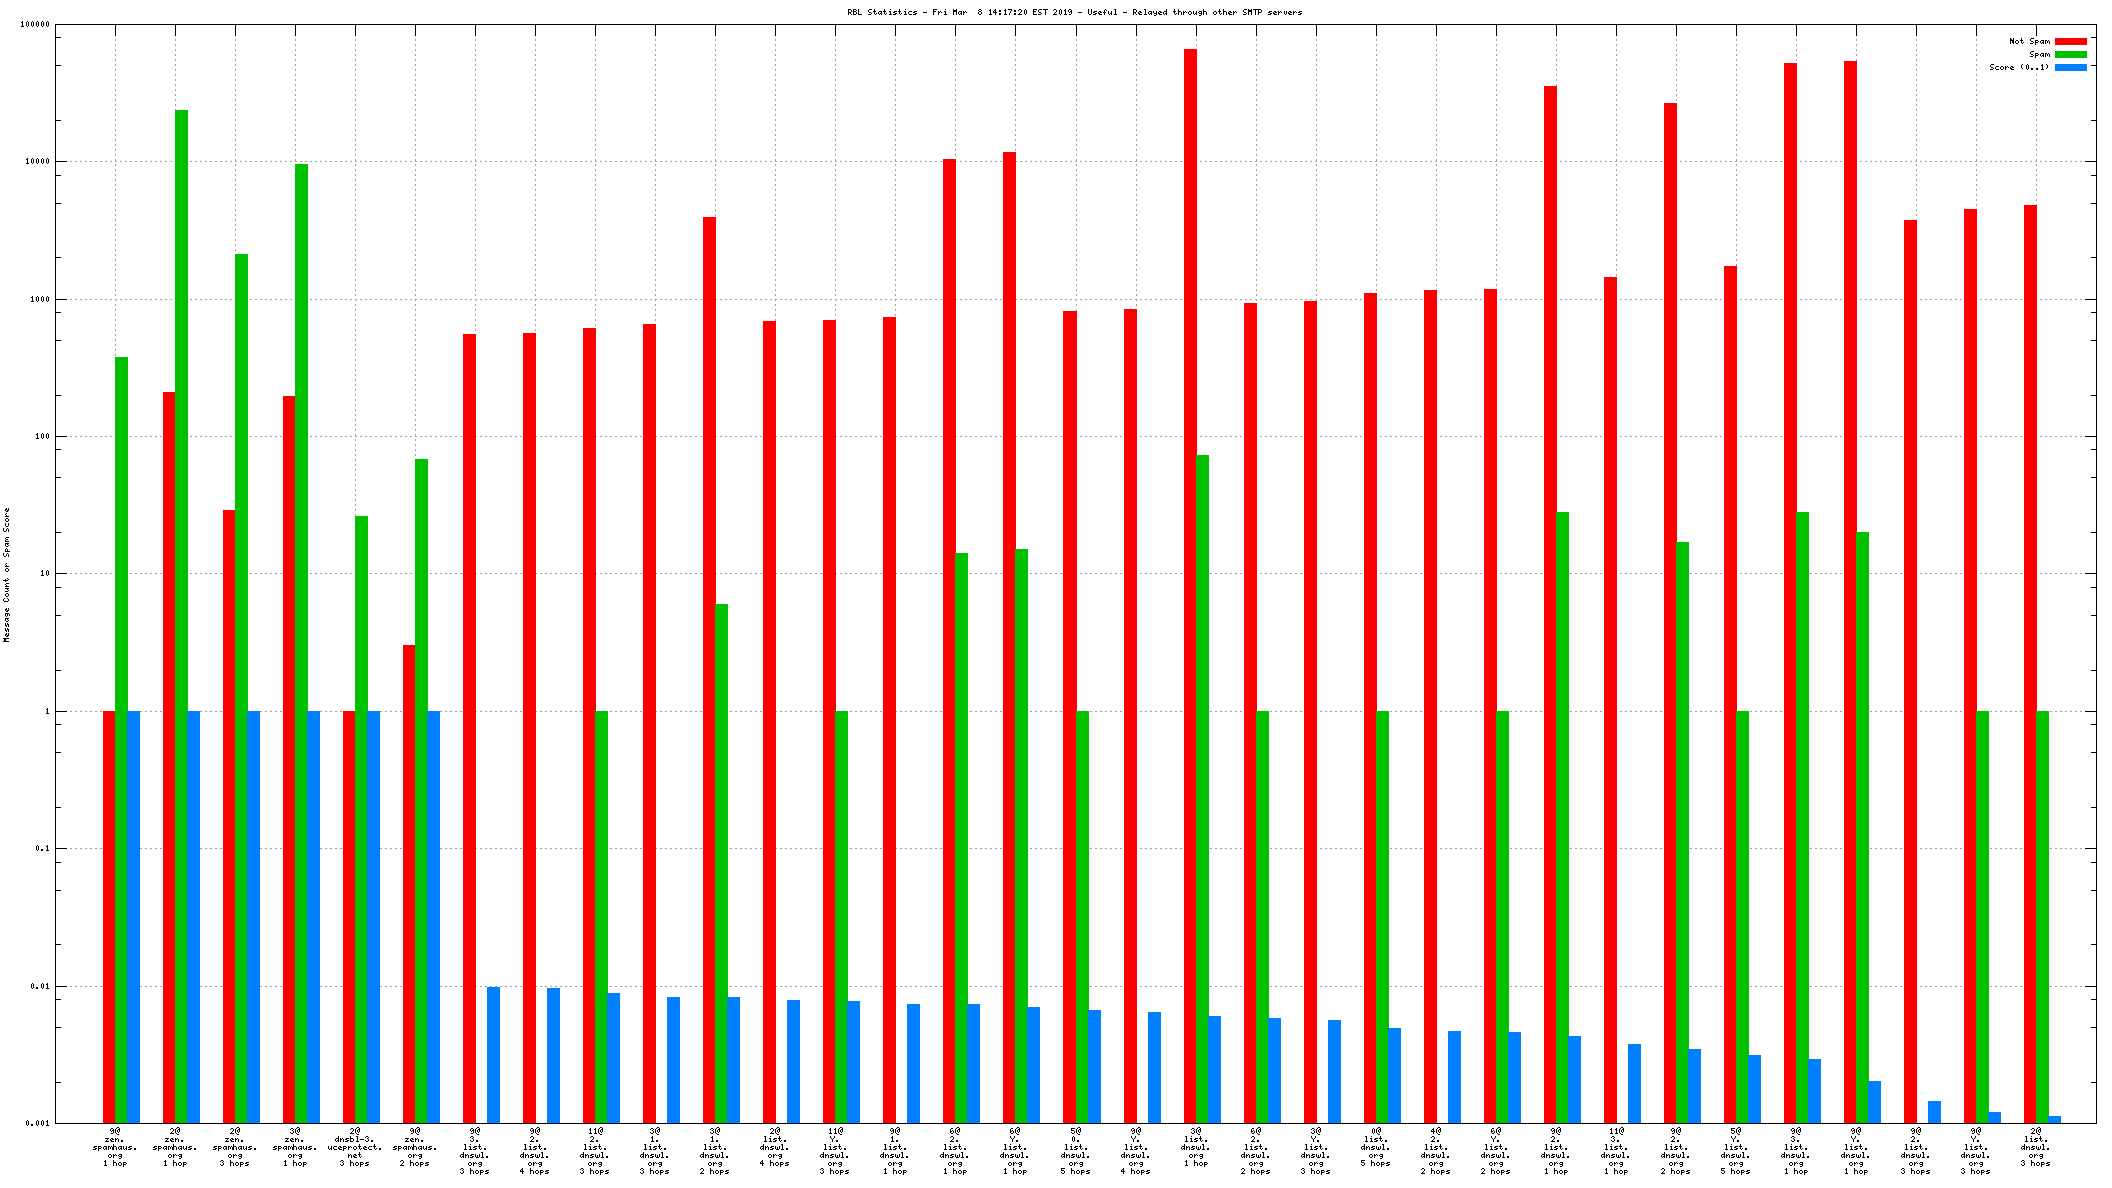Click the 'Message Count or Spam Score' axis label
Image resolution: width=2112 pixels, height=1188 pixels.
click(x=6, y=575)
